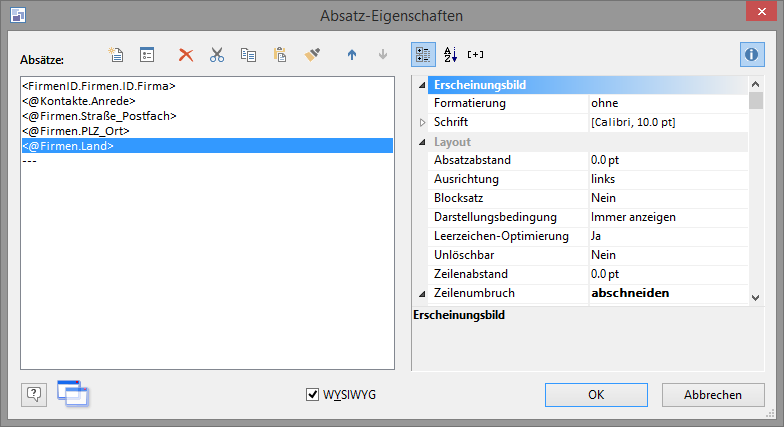Click the Abbrechen button

point(712,394)
